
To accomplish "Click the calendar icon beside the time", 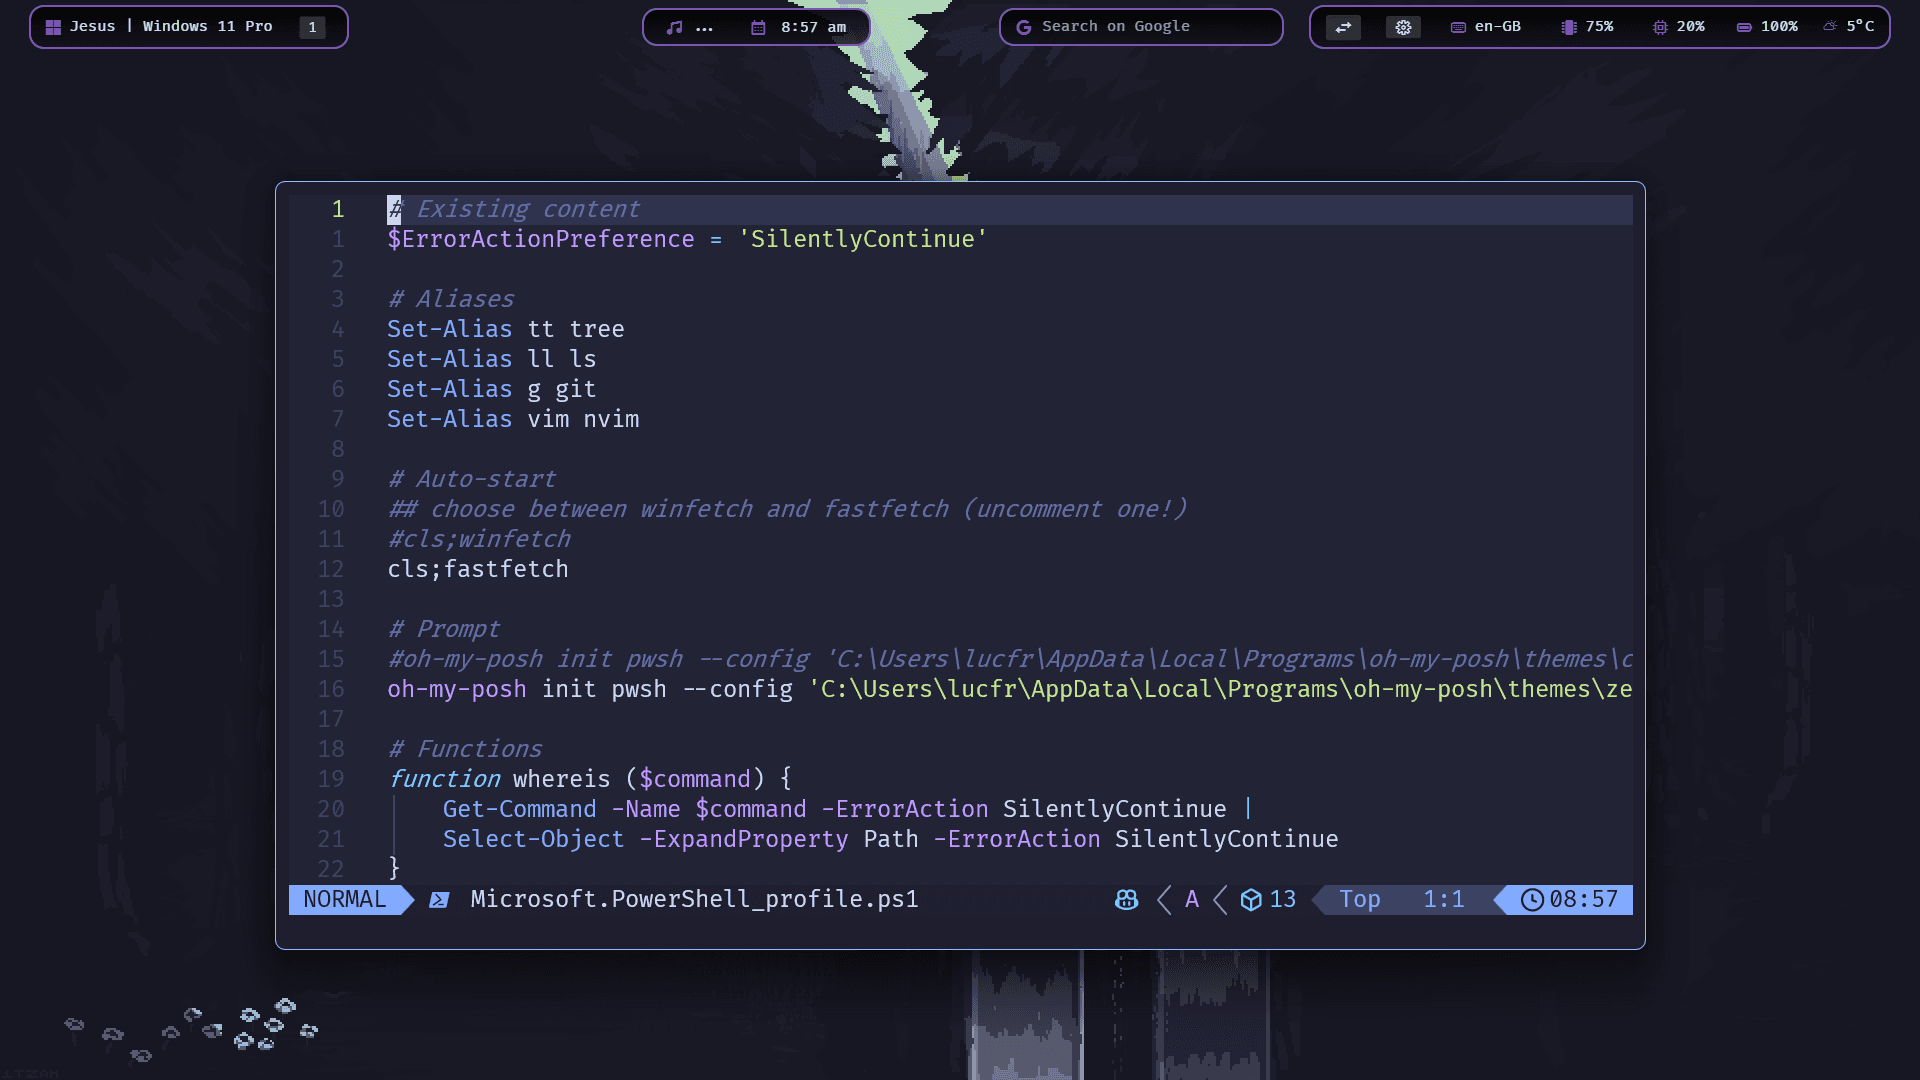I will [x=758, y=27].
